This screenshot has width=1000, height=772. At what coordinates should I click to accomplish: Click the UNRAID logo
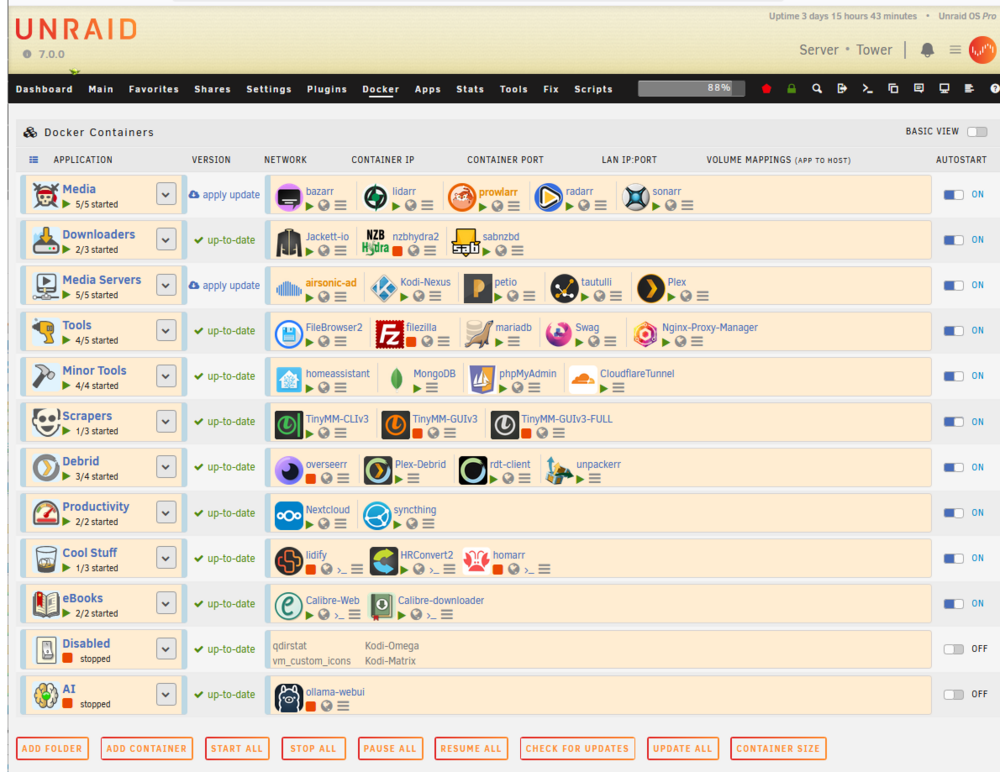tap(76, 29)
